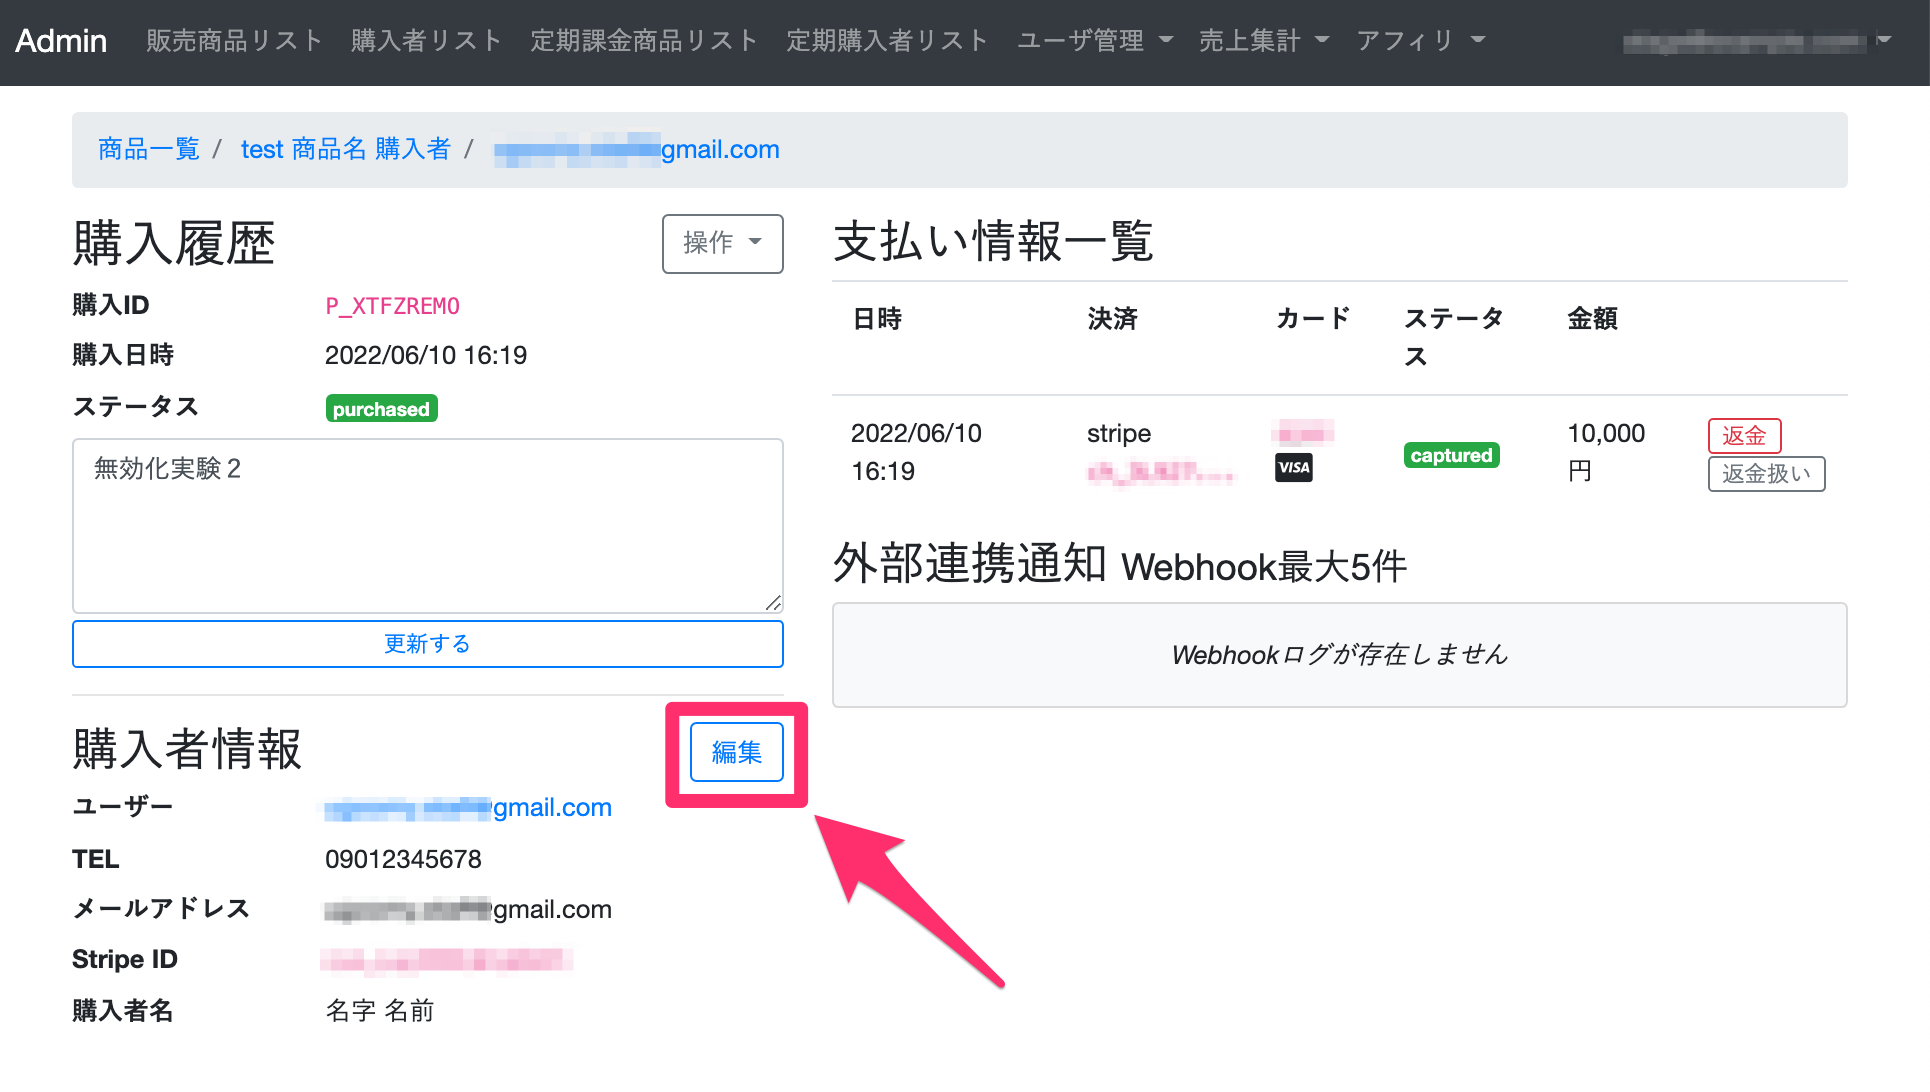Click the green purchased status badge
1930x1092 pixels.
[x=381, y=409]
